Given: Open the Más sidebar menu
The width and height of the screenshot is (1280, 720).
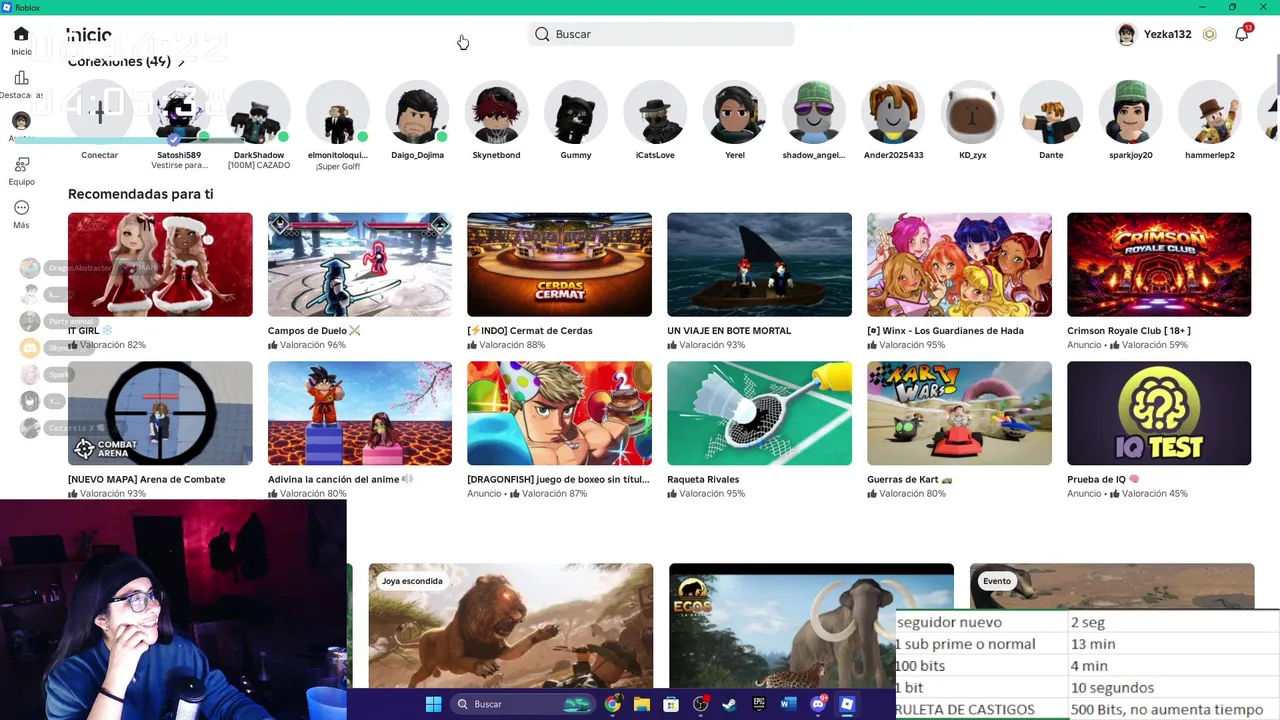Looking at the screenshot, I should (x=21, y=208).
